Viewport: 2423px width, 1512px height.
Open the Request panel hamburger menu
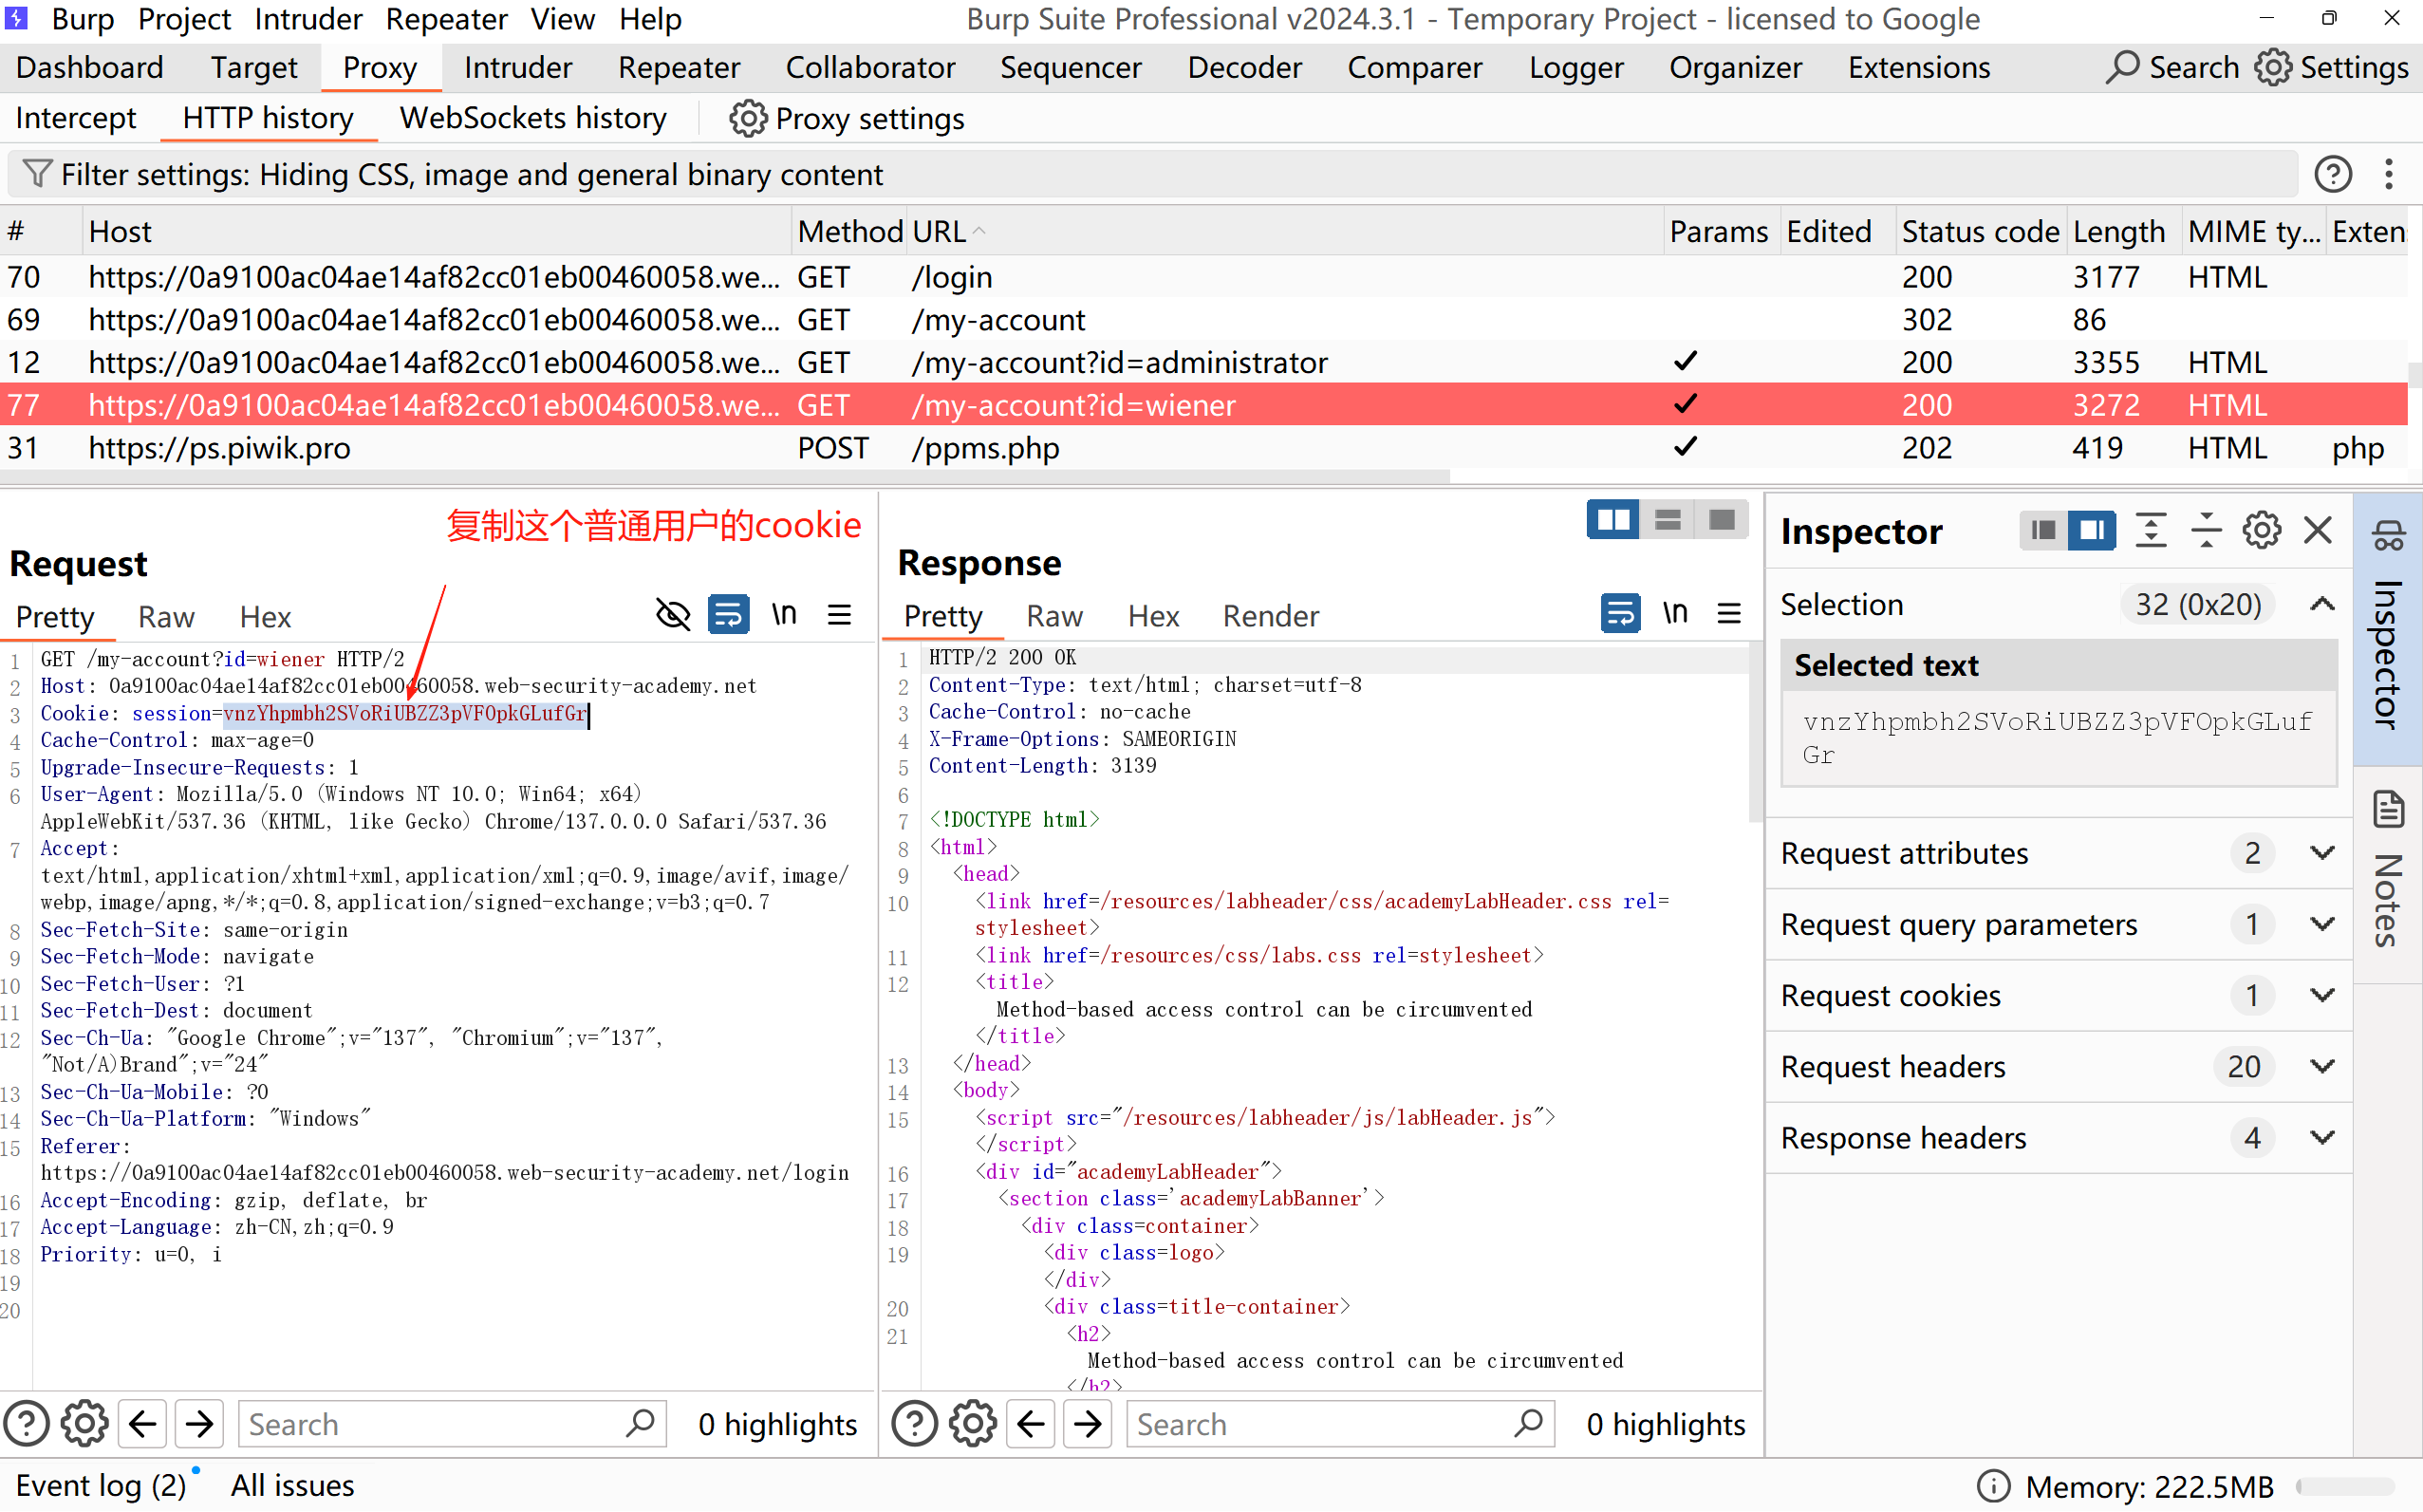tap(840, 615)
